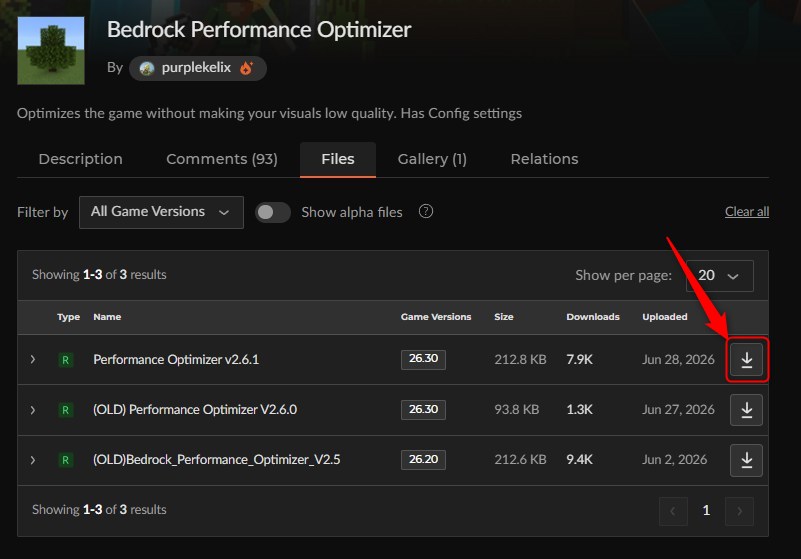Viewport: 801px width, 559px height.
Task: Go to next results page
Action: 739,510
